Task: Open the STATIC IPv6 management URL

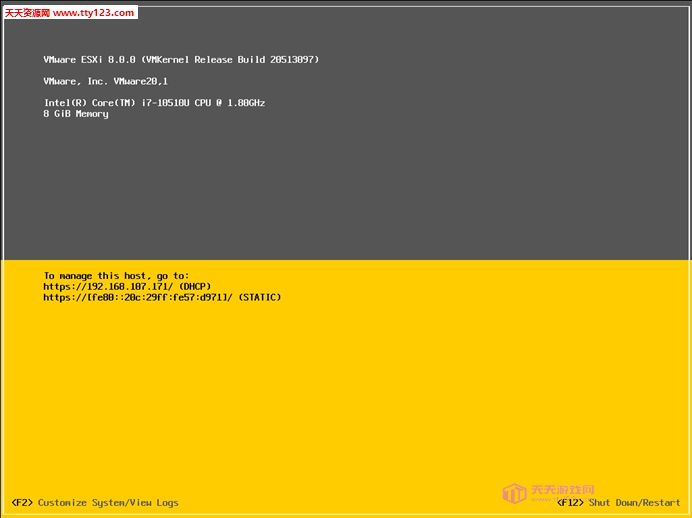Action: [162, 297]
